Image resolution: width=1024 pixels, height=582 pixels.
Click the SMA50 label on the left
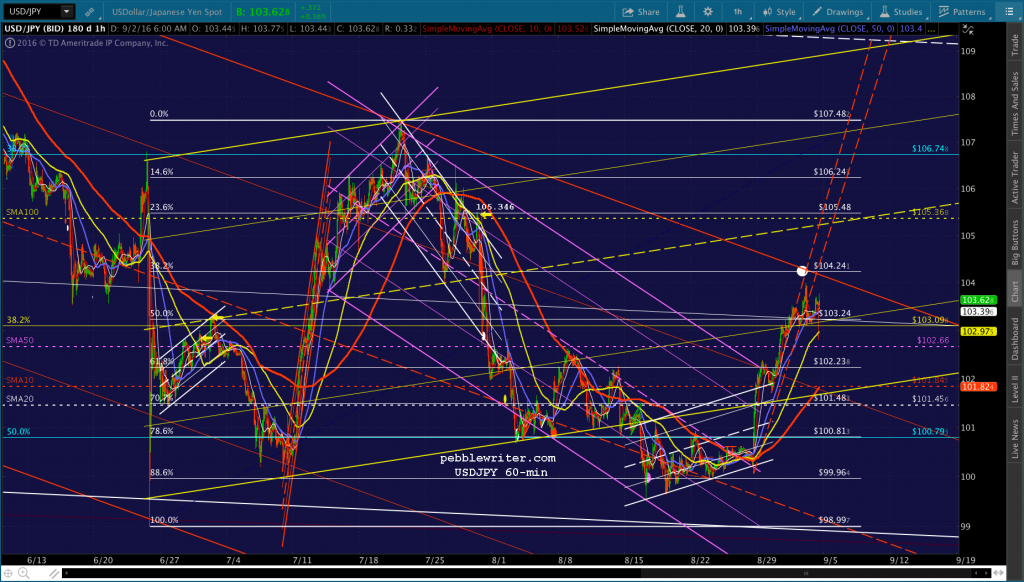(20, 340)
